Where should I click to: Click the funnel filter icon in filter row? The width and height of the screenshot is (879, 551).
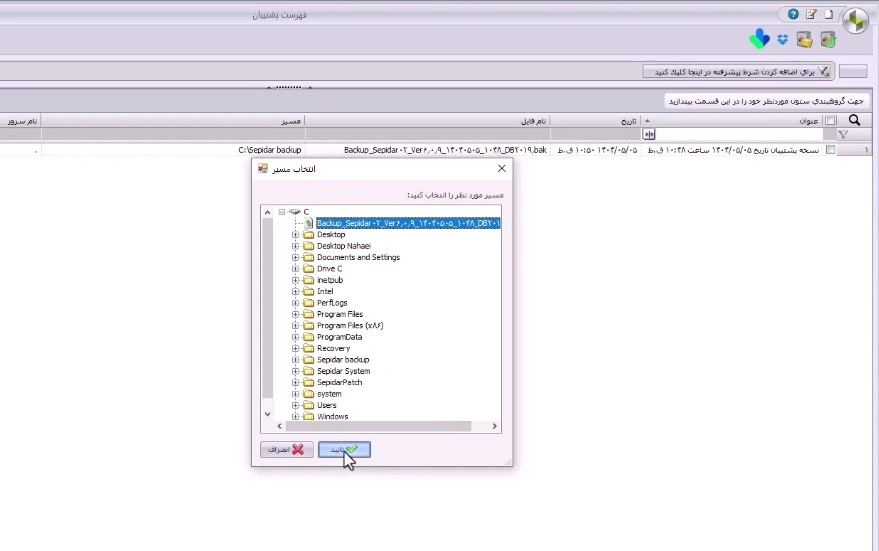[x=843, y=134]
